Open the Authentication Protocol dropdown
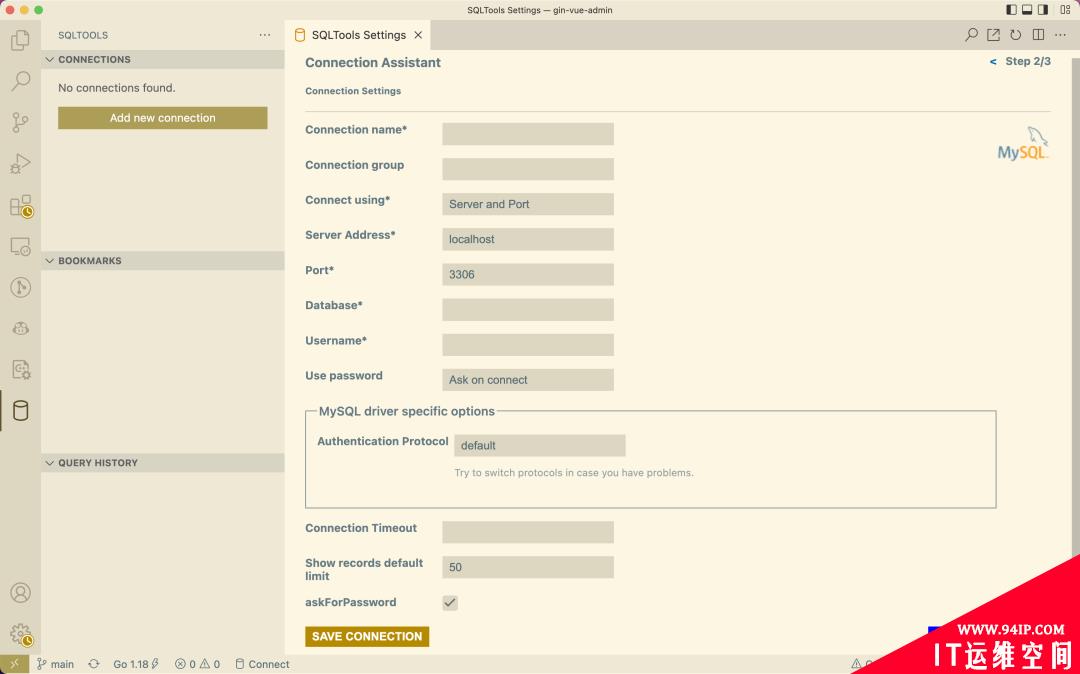Screen dimensions: 1080x674 point(539,445)
